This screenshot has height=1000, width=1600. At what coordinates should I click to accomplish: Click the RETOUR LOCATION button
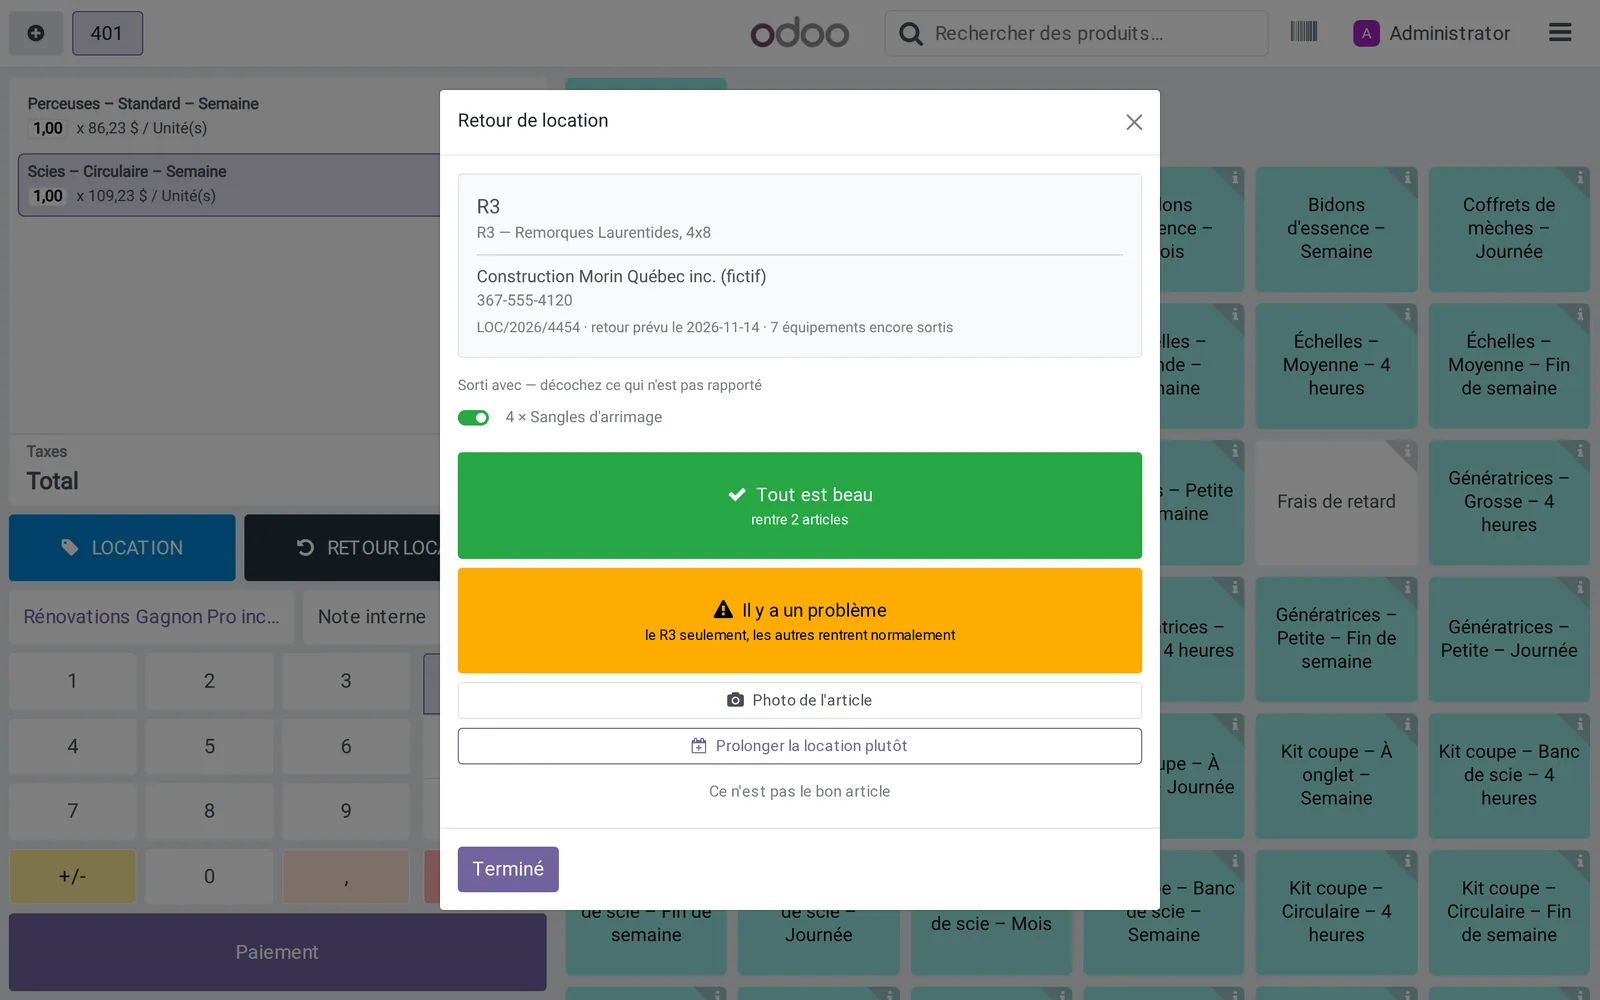pos(343,548)
